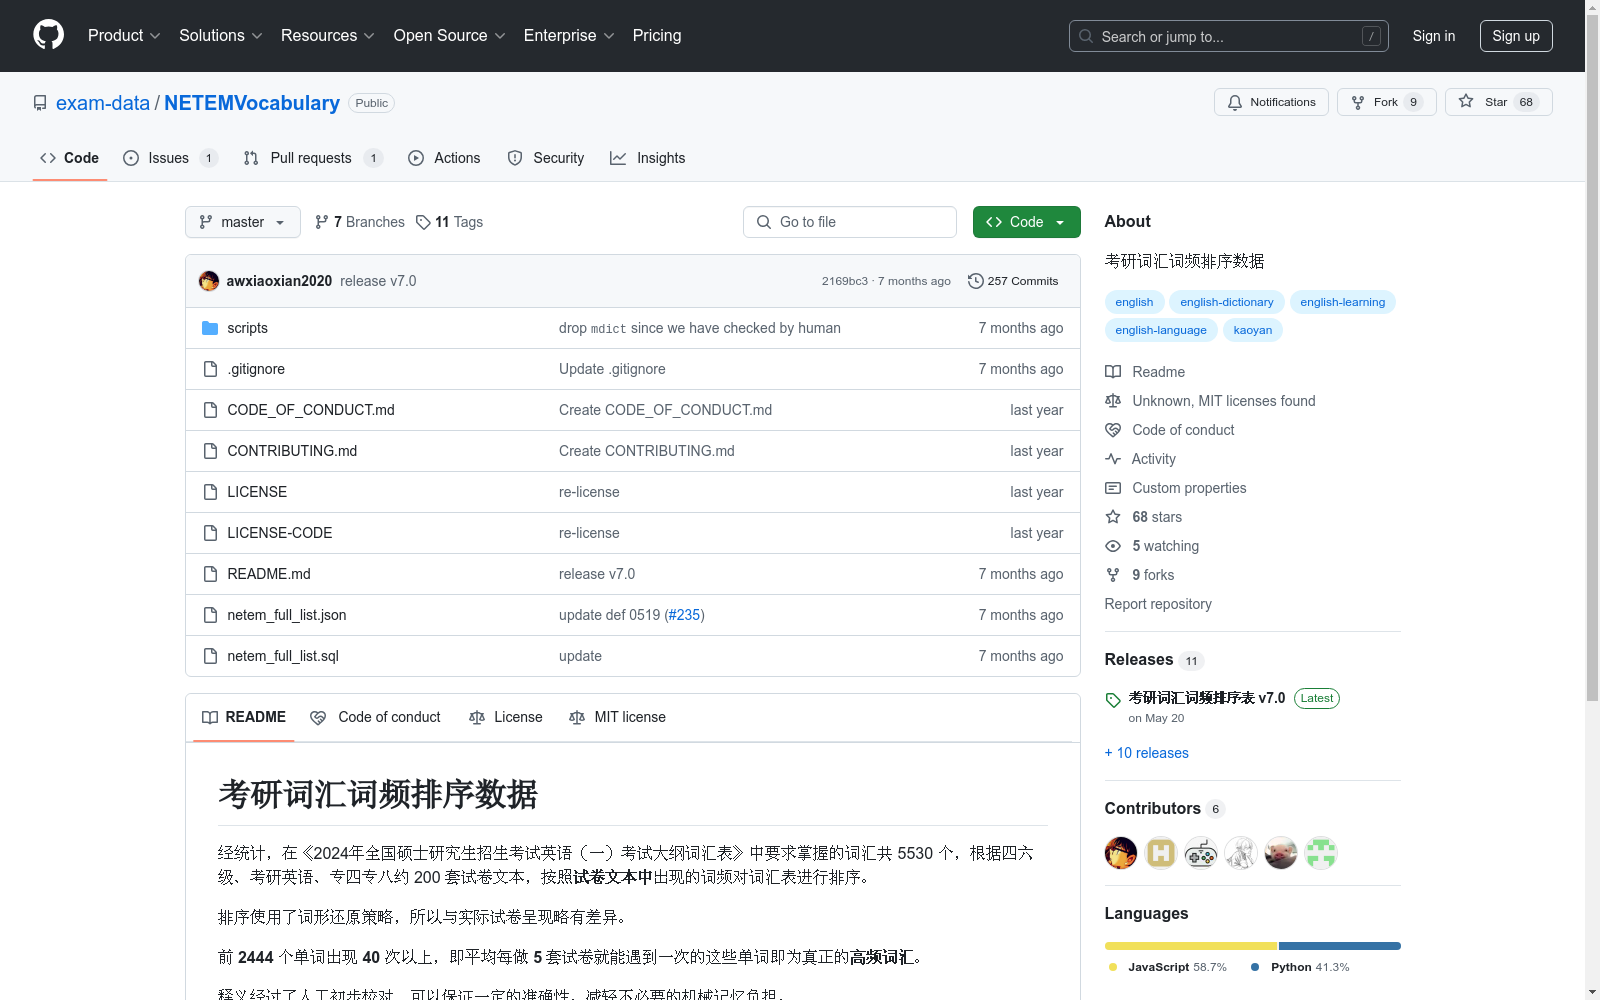Screen dimensions: 1600x1000
Task: Click the Activity pulse icon
Action: pos(1113,459)
